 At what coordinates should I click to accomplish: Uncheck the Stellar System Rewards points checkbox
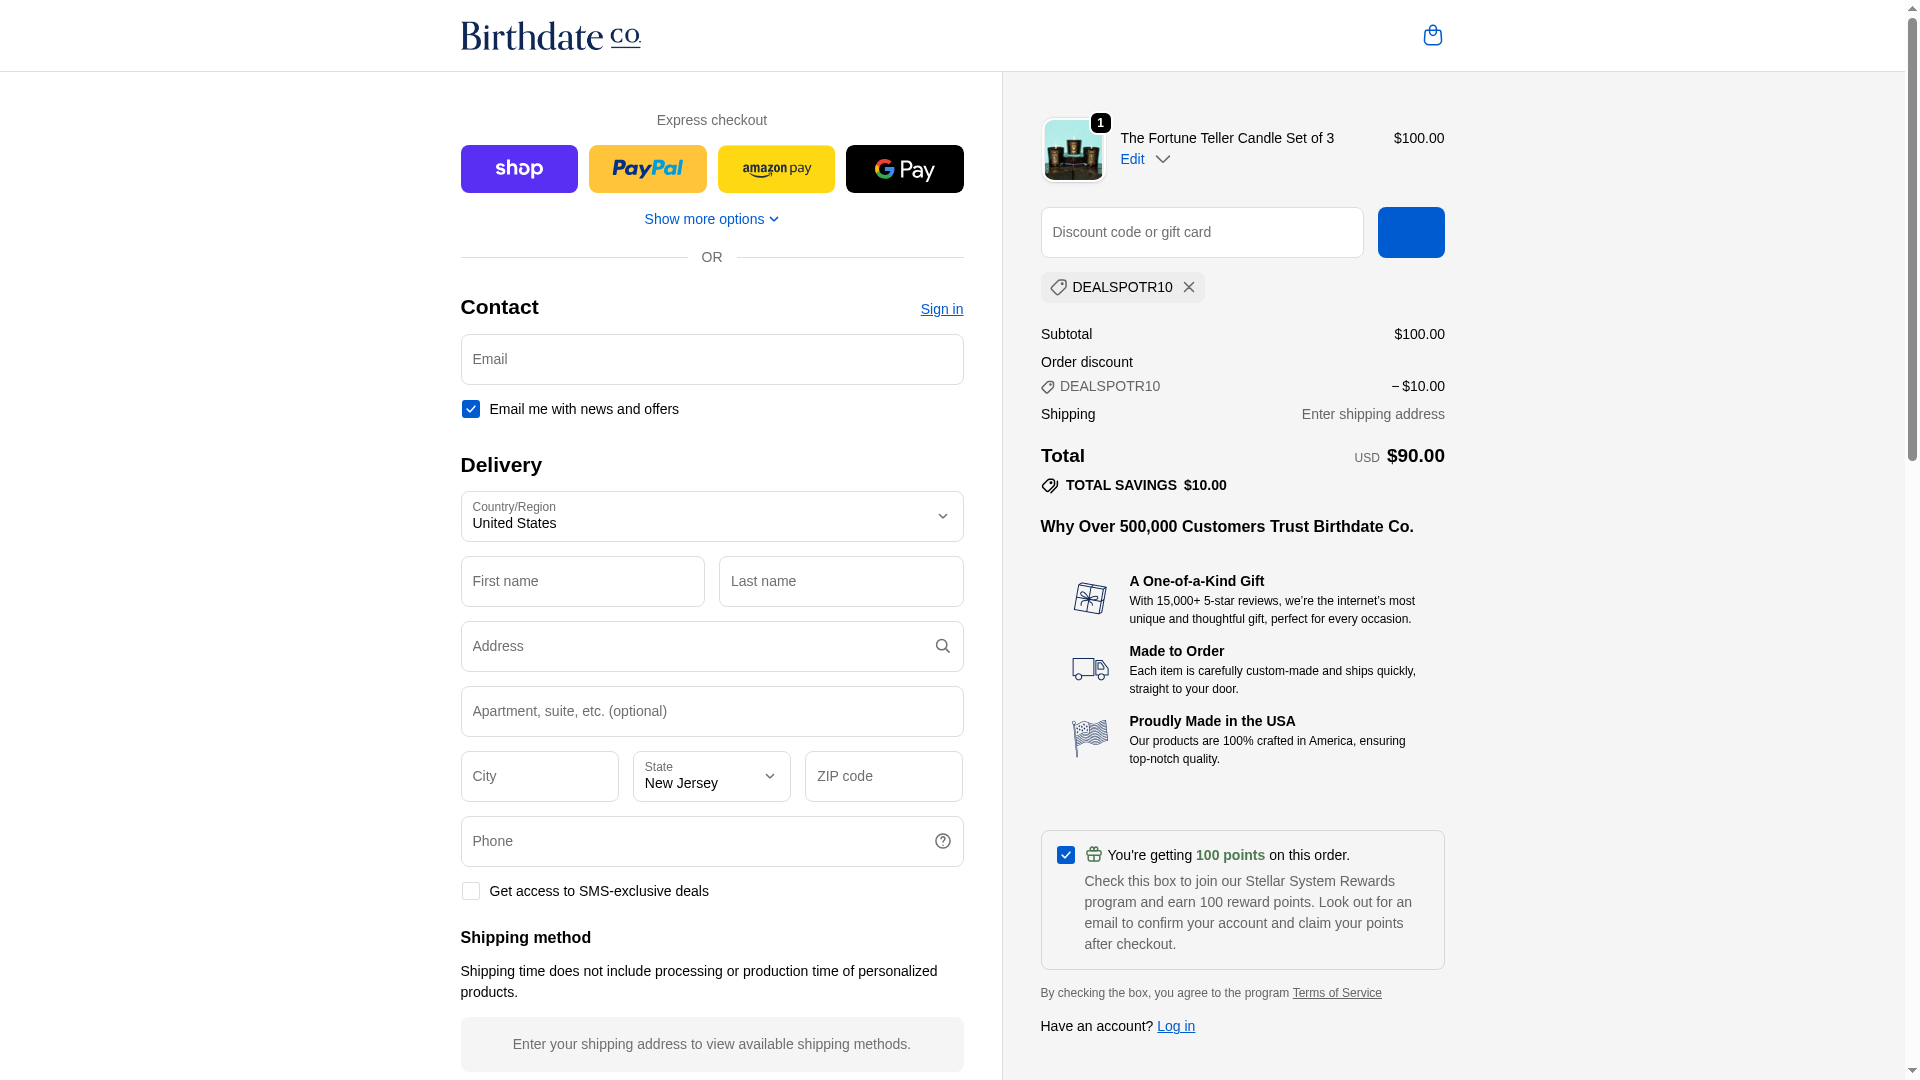pos(1066,855)
